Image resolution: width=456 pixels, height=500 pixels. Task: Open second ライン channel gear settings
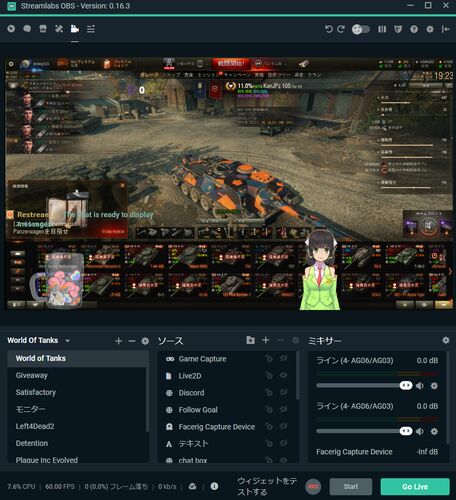tap(434, 431)
